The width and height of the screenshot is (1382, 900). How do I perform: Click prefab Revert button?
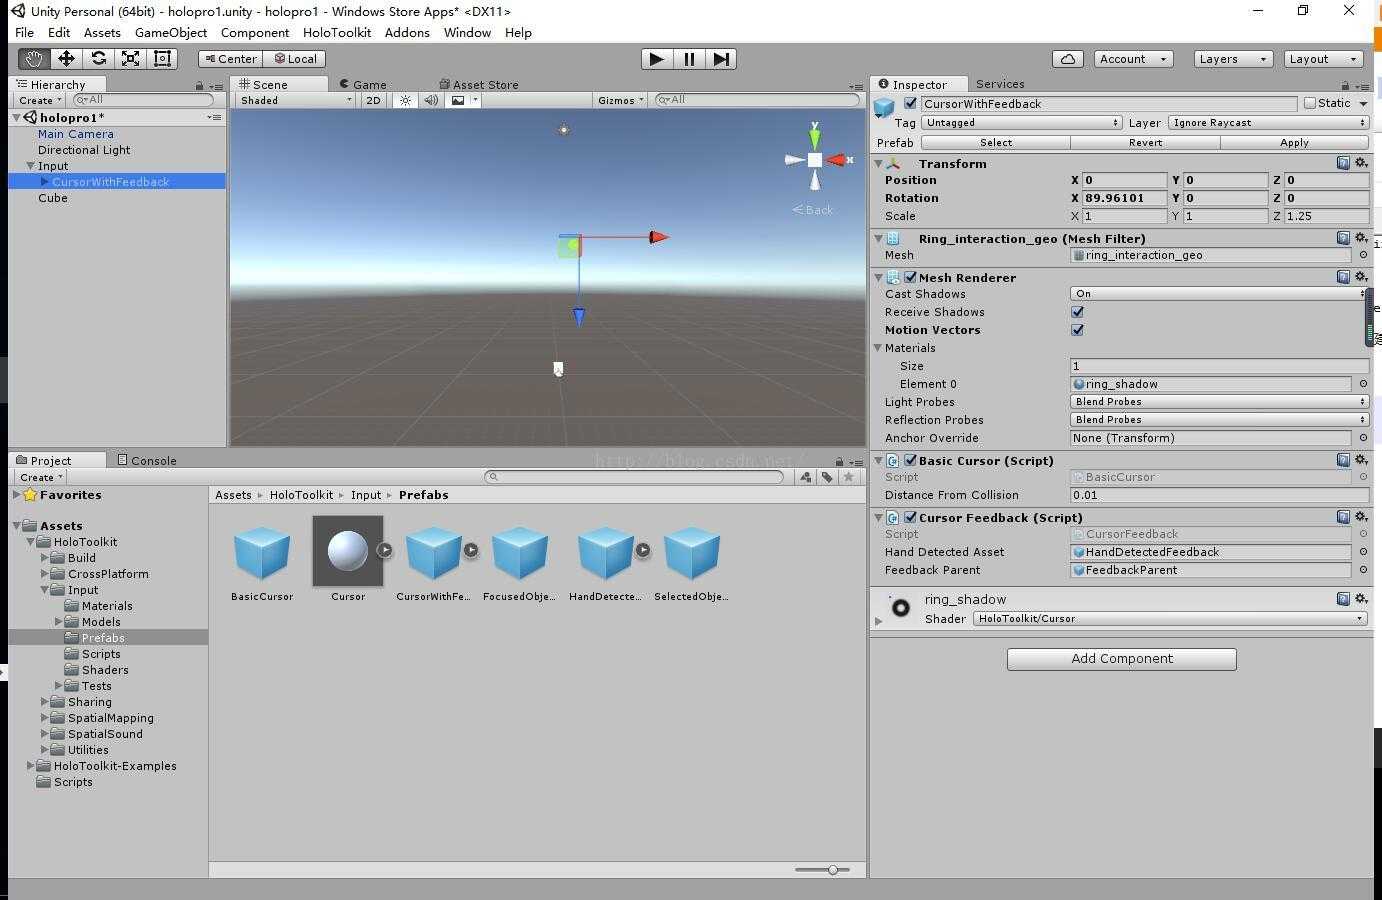coord(1146,143)
